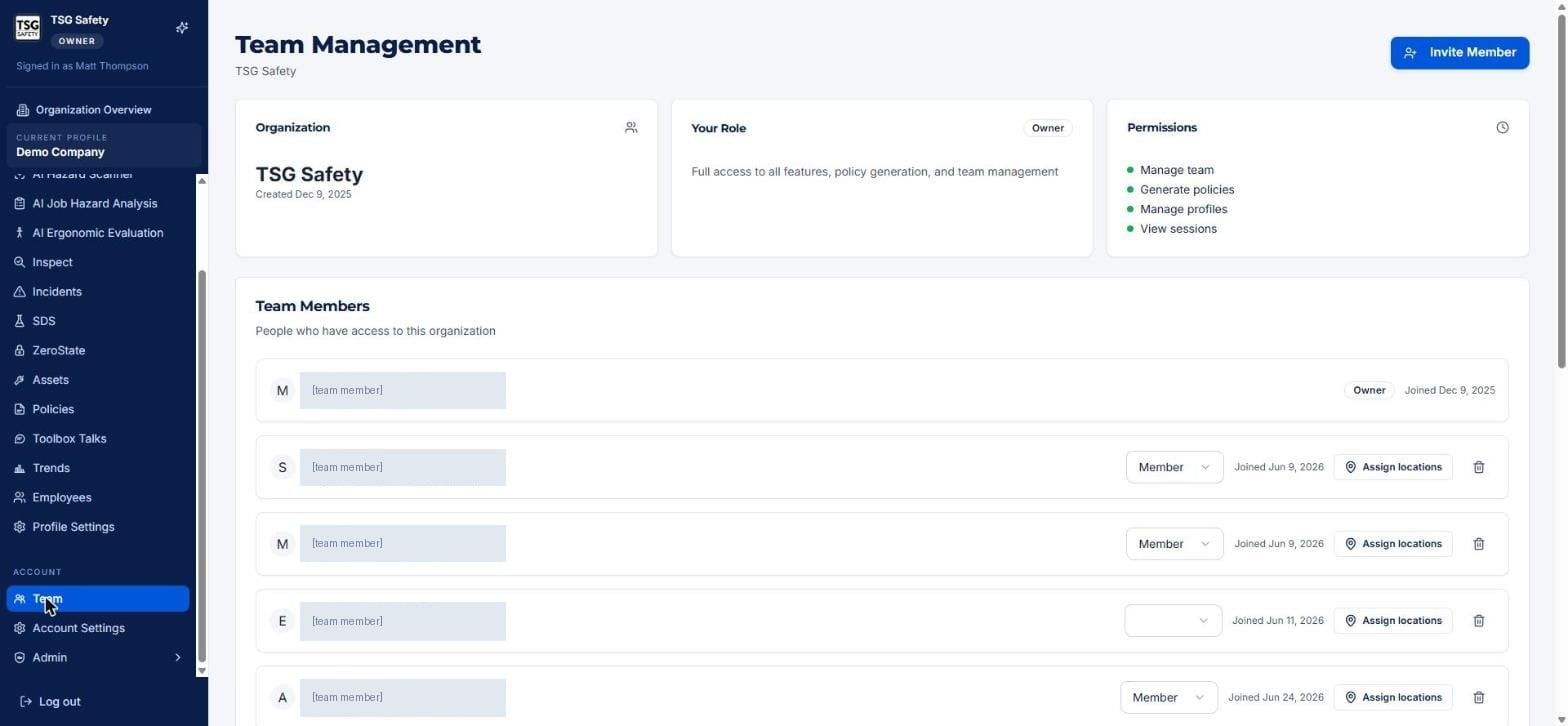Click the Employees people icon
Screen dimensions: 1568x726
(20, 498)
